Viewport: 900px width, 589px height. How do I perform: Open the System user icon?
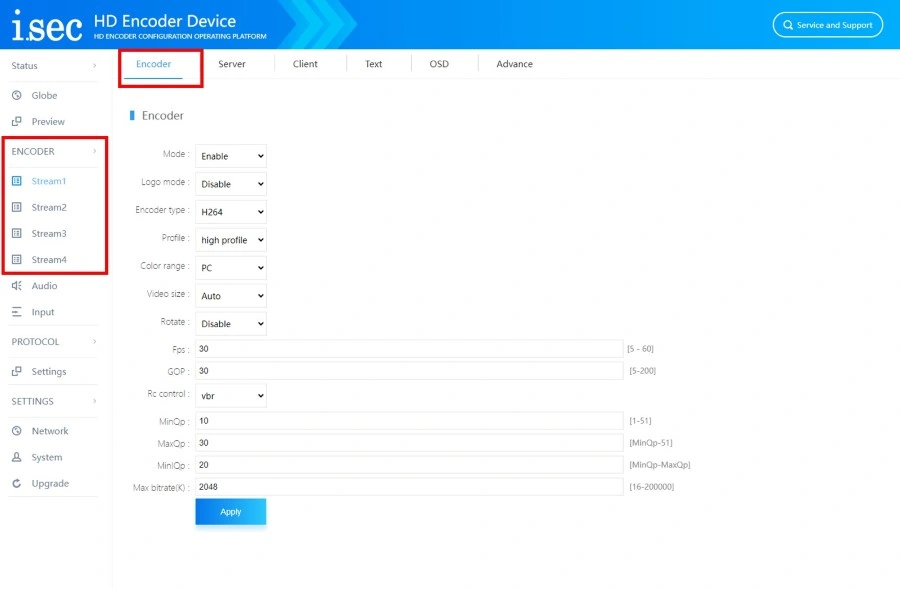(x=17, y=457)
